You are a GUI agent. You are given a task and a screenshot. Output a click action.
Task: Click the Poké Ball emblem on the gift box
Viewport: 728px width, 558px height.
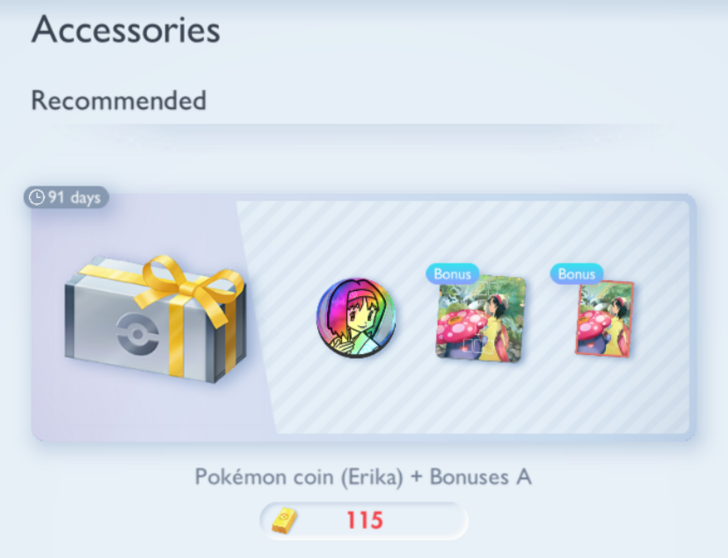137,334
